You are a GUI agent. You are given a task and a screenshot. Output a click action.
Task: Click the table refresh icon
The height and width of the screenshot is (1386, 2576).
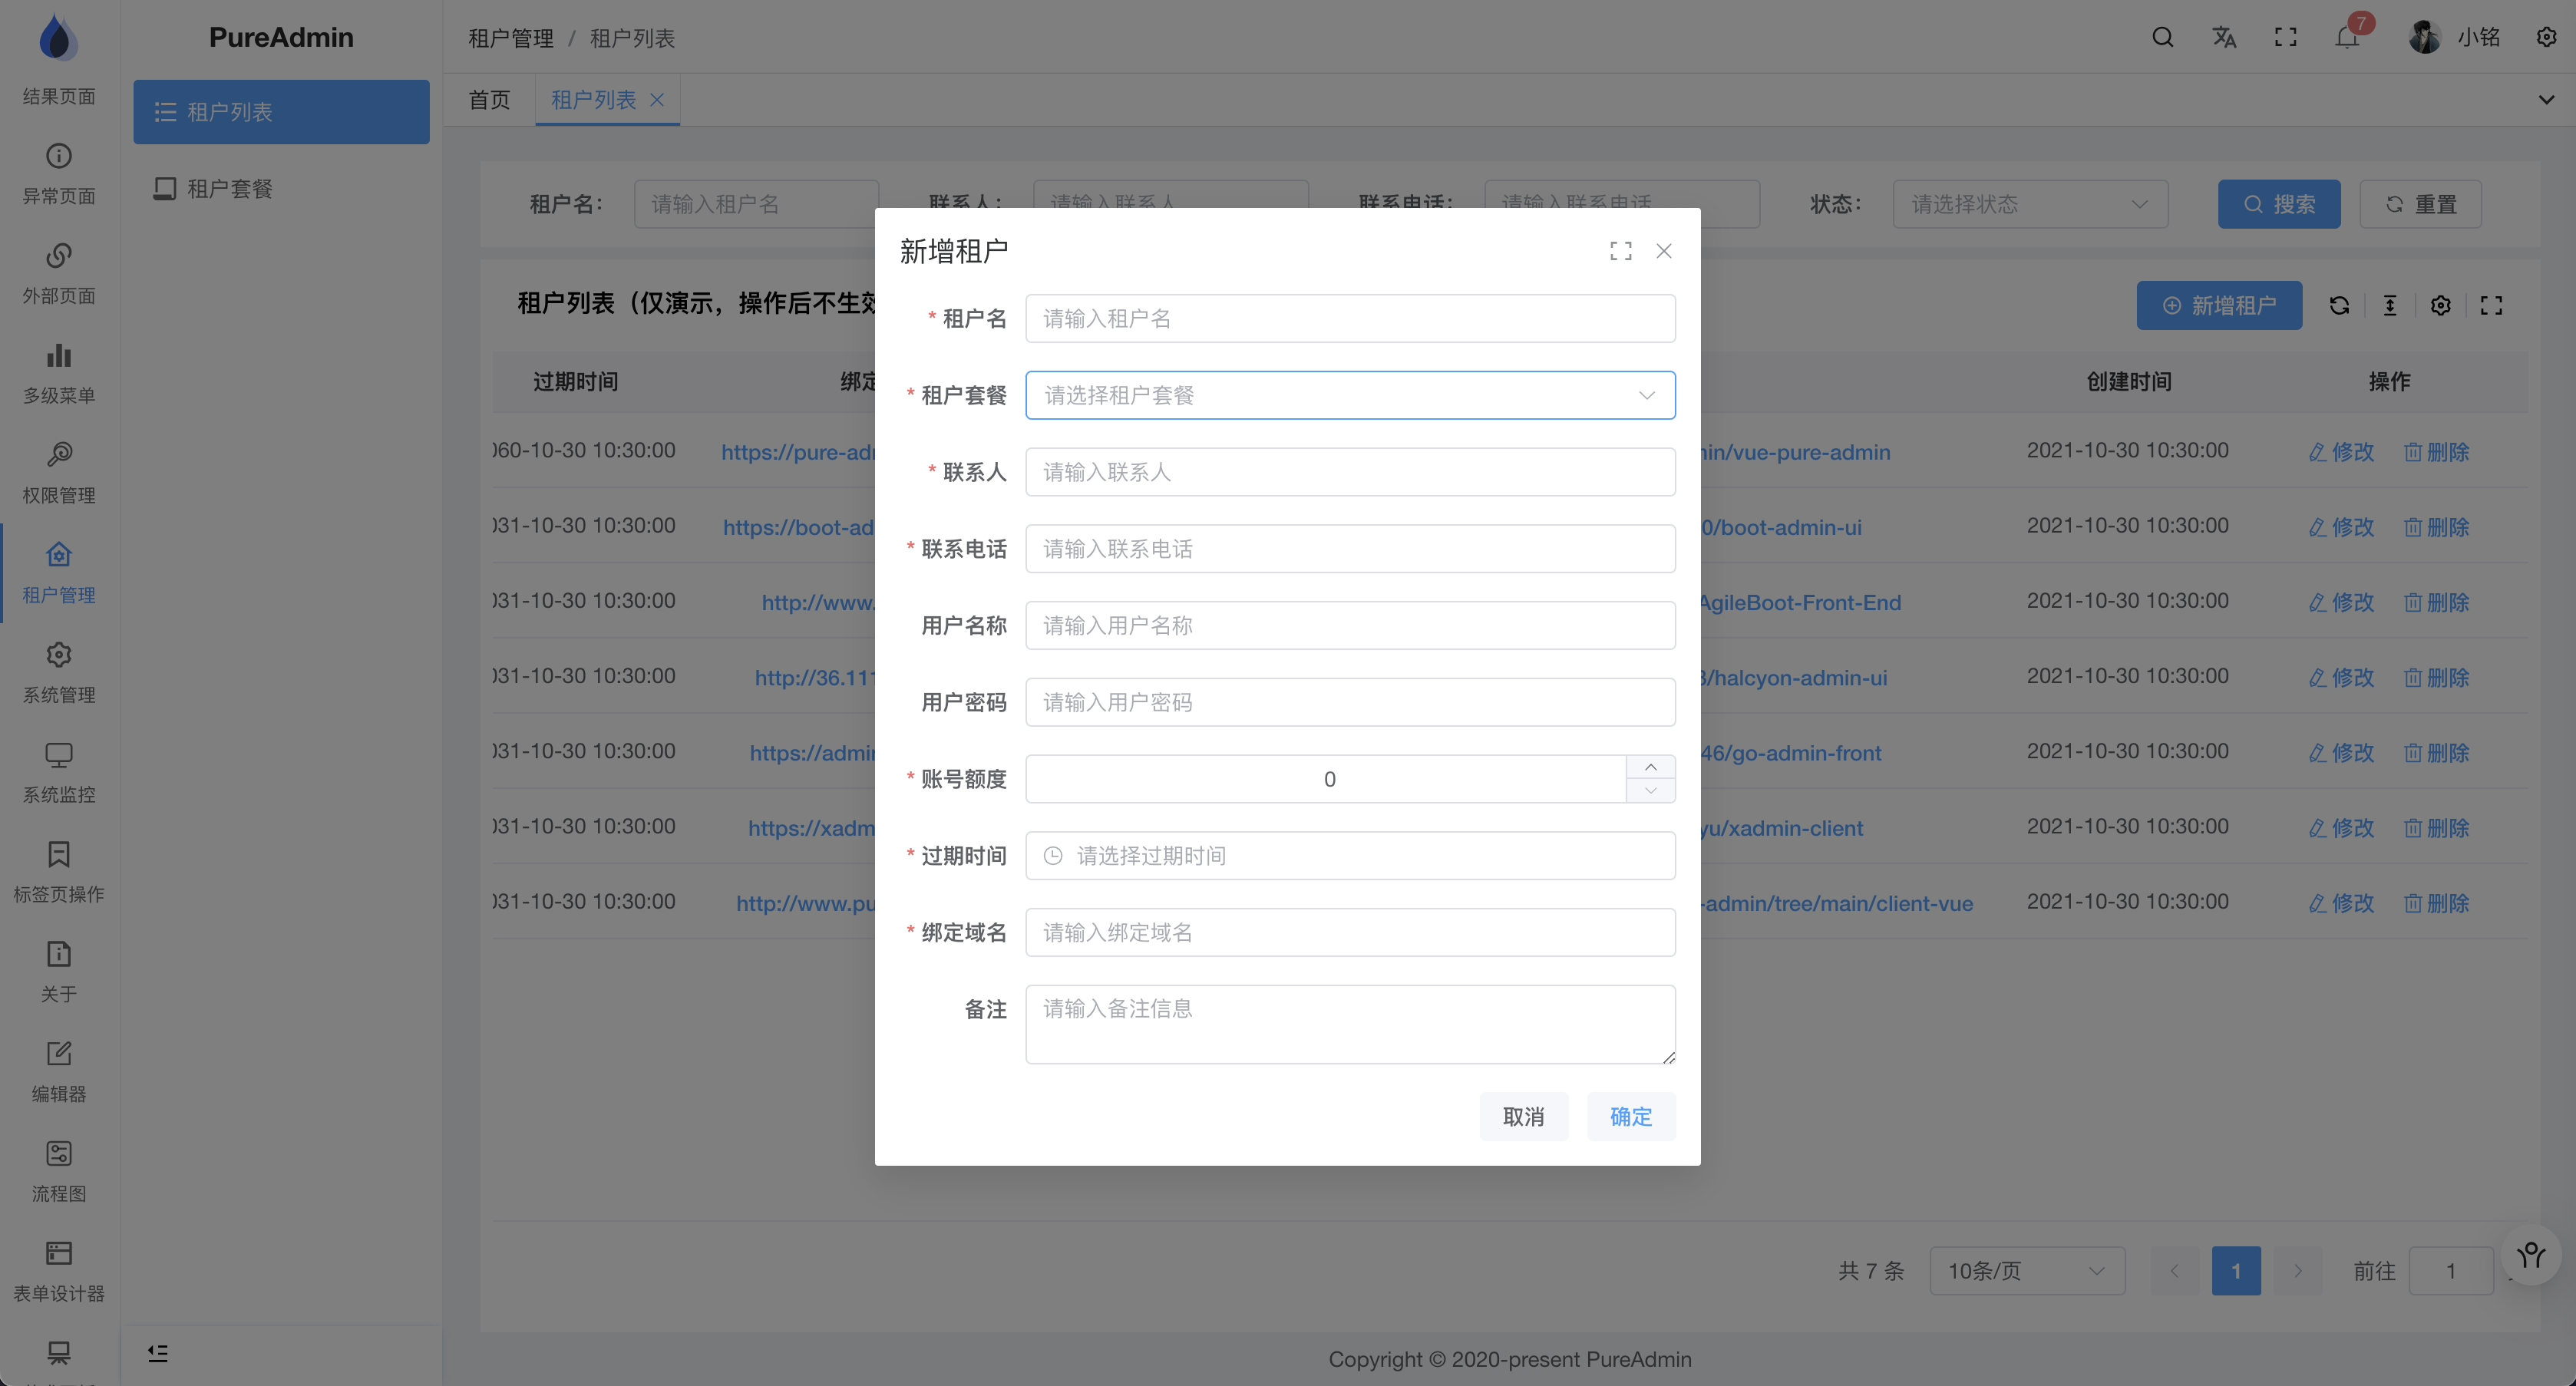(x=2339, y=306)
